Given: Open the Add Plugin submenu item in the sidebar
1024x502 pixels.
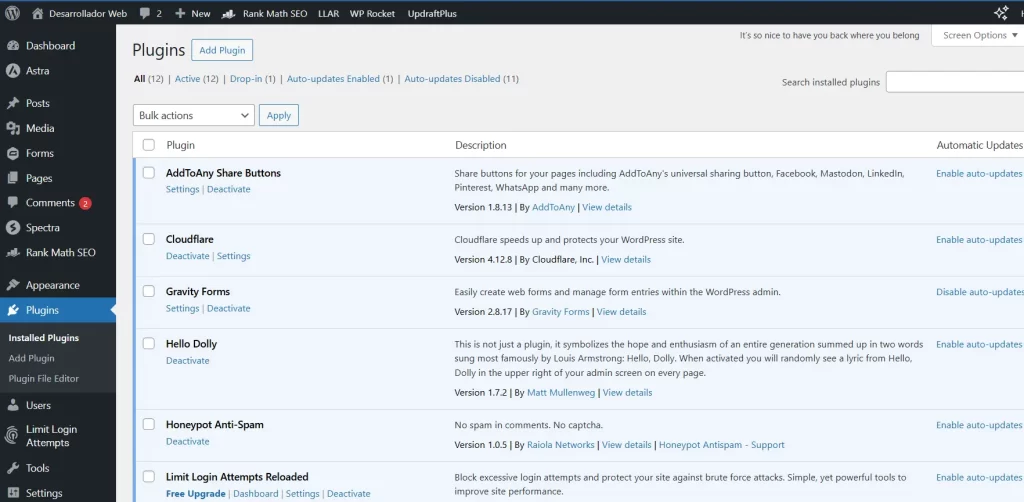Looking at the screenshot, I should click(31, 358).
